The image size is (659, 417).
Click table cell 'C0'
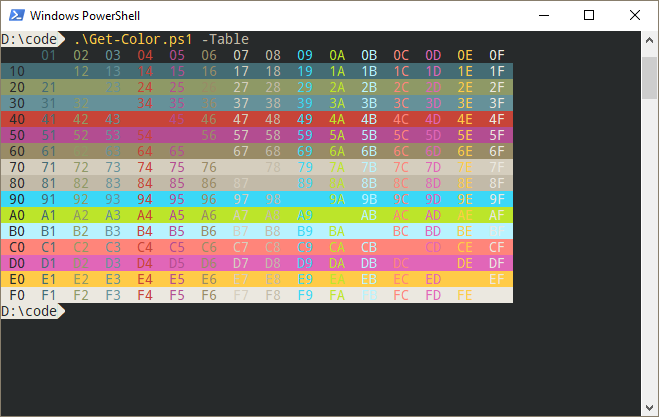17,247
